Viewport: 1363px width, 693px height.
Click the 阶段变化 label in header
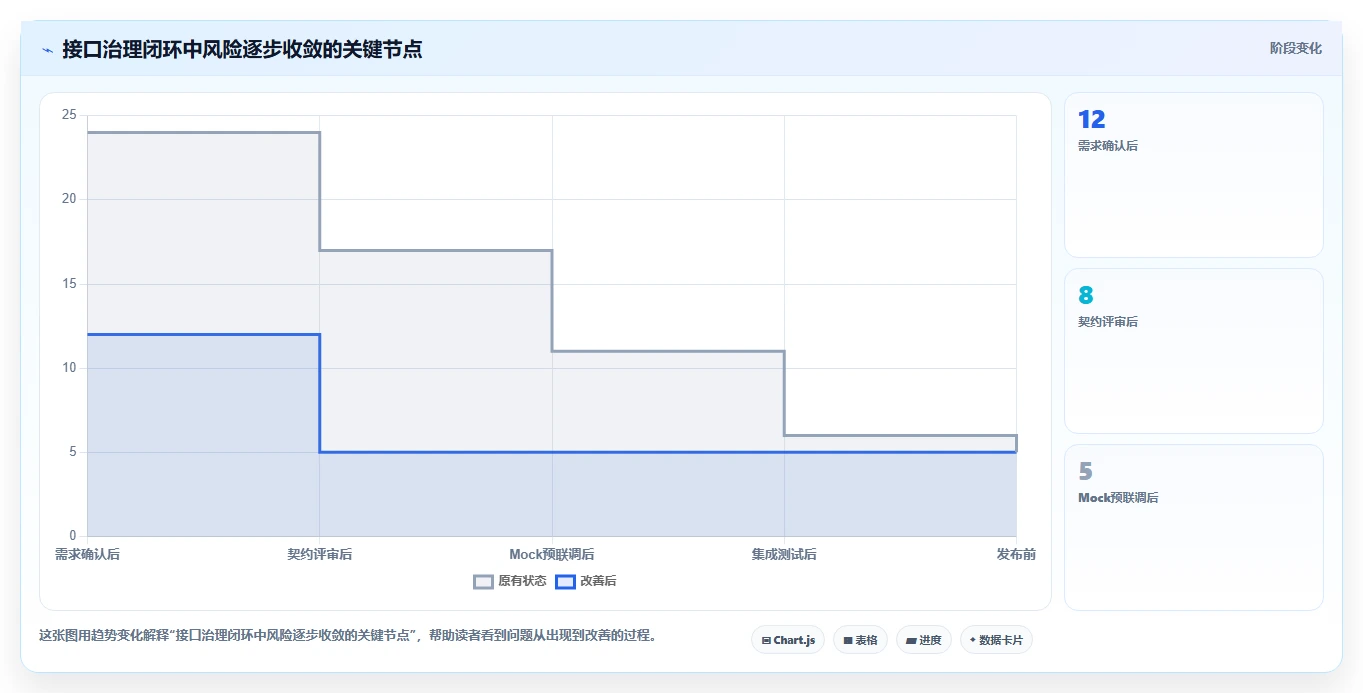1296,48
